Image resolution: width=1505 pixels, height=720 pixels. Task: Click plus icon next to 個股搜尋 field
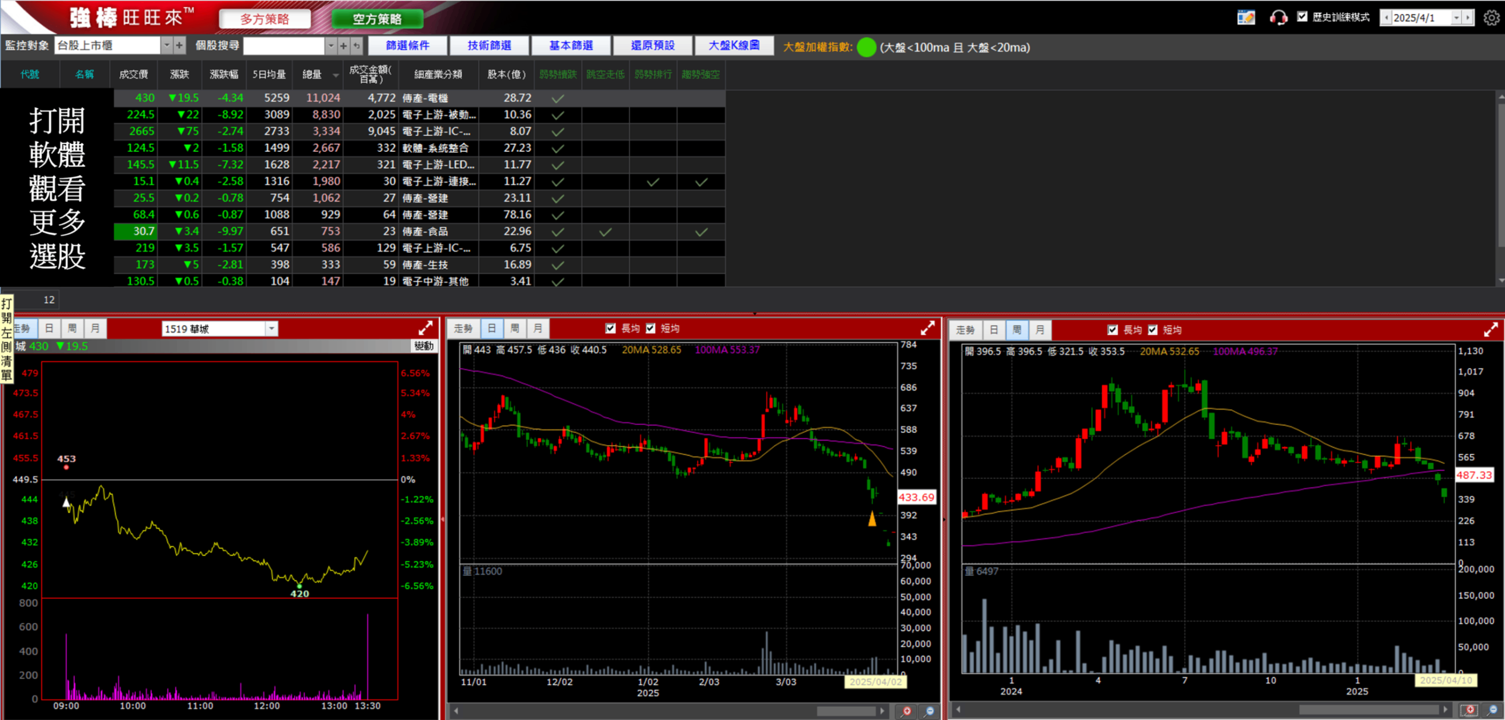click(x=343, y=45)
